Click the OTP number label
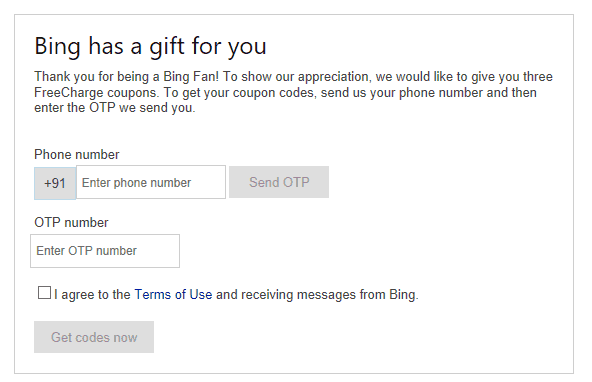This screenshot has width=592, height=382. click(71, 222)
